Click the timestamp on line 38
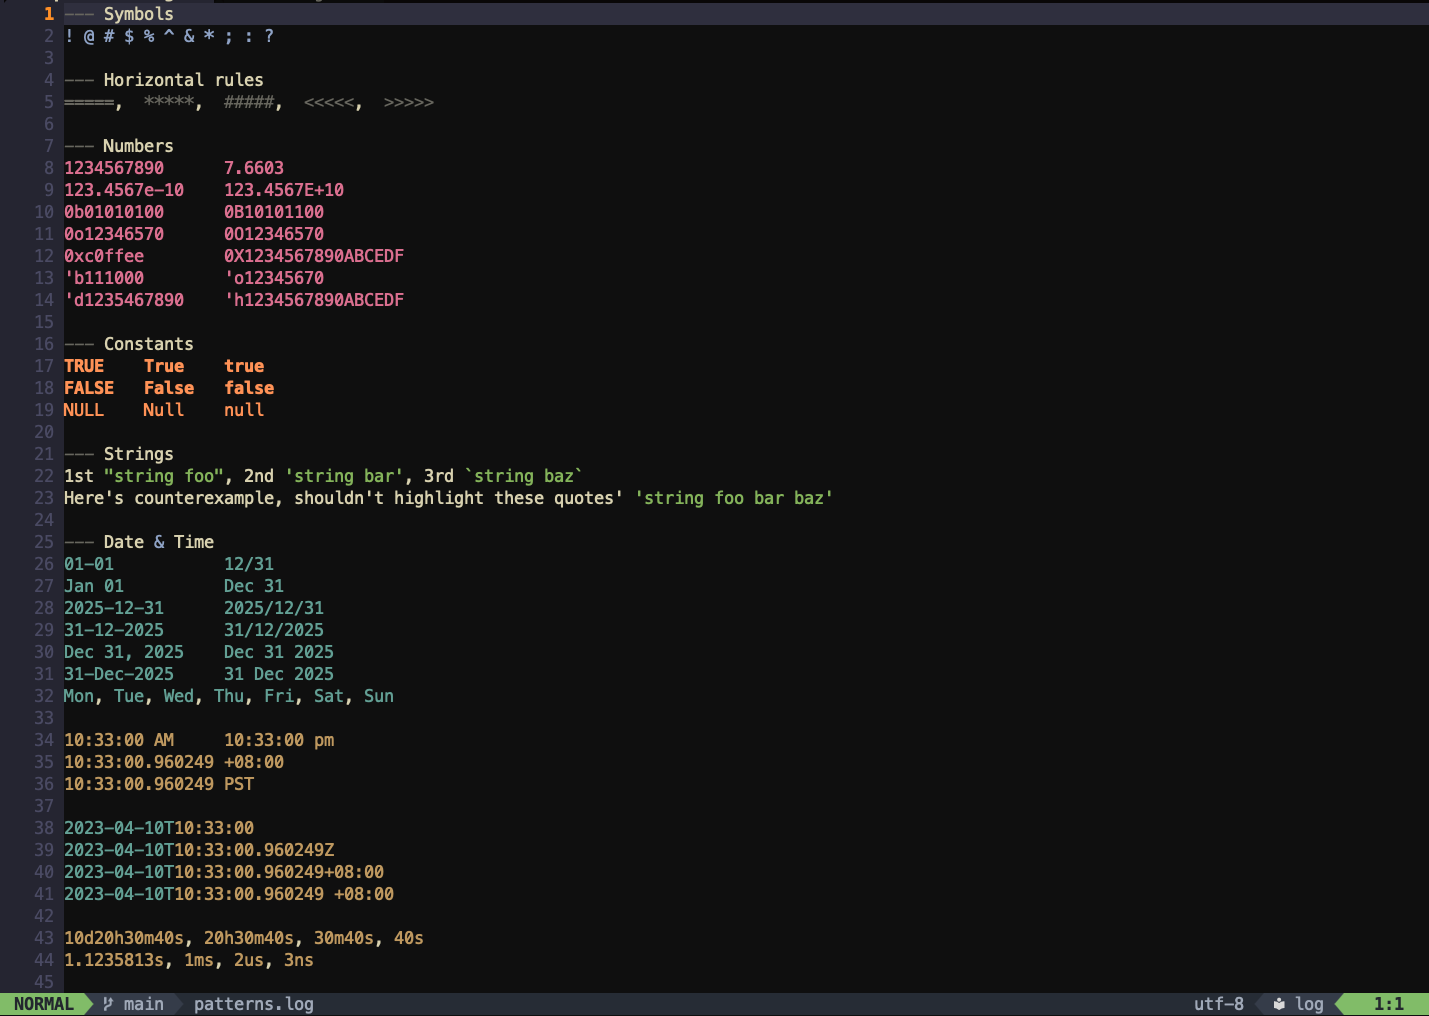 (x=159, y=828)
